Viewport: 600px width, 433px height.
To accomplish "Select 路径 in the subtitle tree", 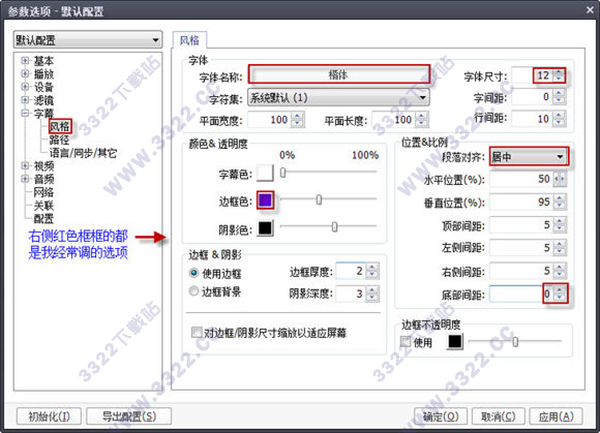I will 59,140.
